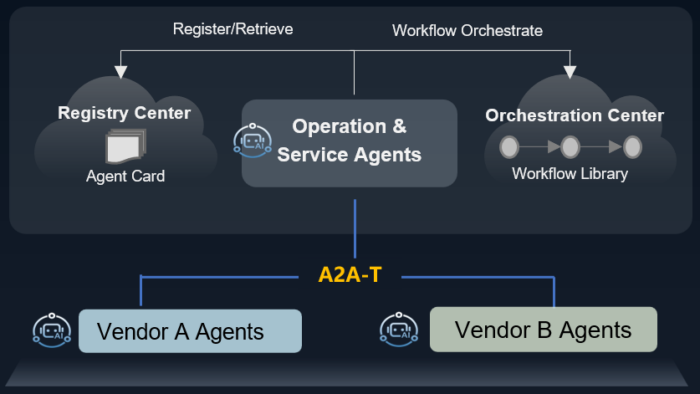Image resolution: width=700 pixels, height=394 pixels.
Task: Click the Registry Center heading
Action: pos(124,113)
